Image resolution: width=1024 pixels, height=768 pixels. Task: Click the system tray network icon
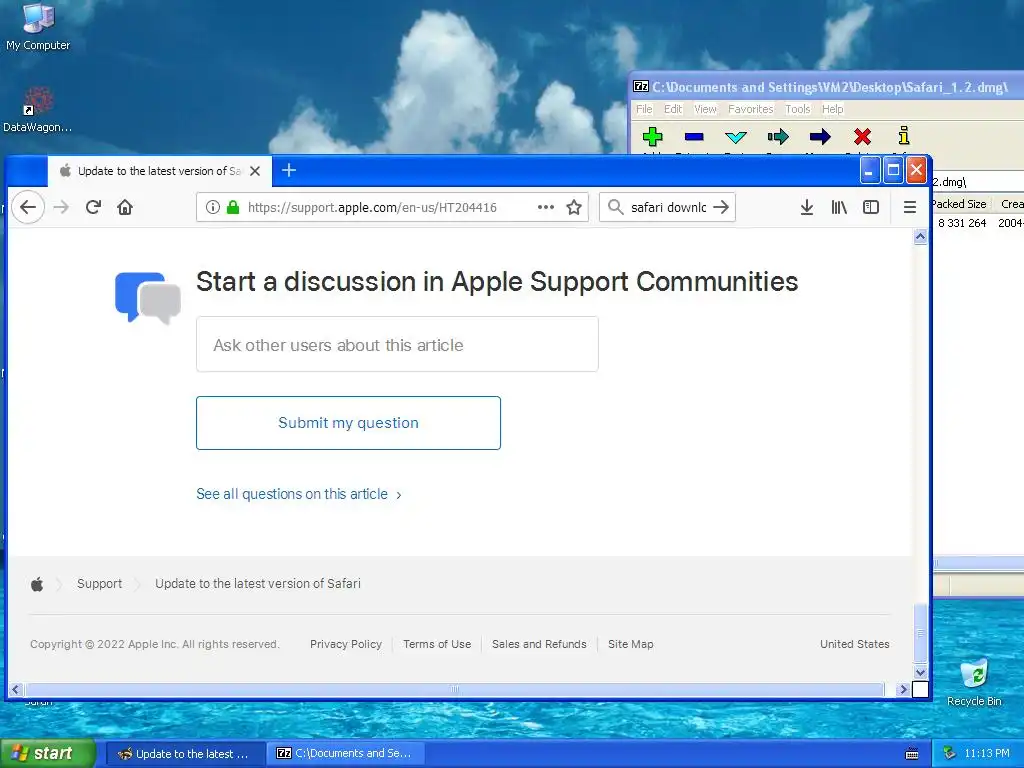click(x=949, y=754)
